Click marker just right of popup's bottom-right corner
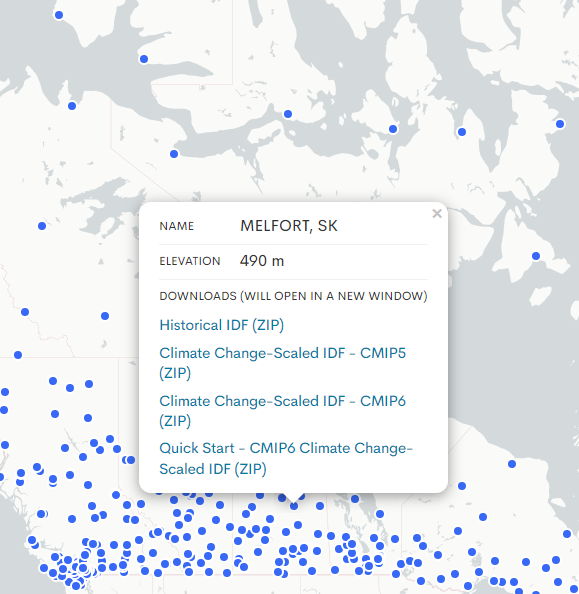The image size is (579, 594). (x=462, y=486)
